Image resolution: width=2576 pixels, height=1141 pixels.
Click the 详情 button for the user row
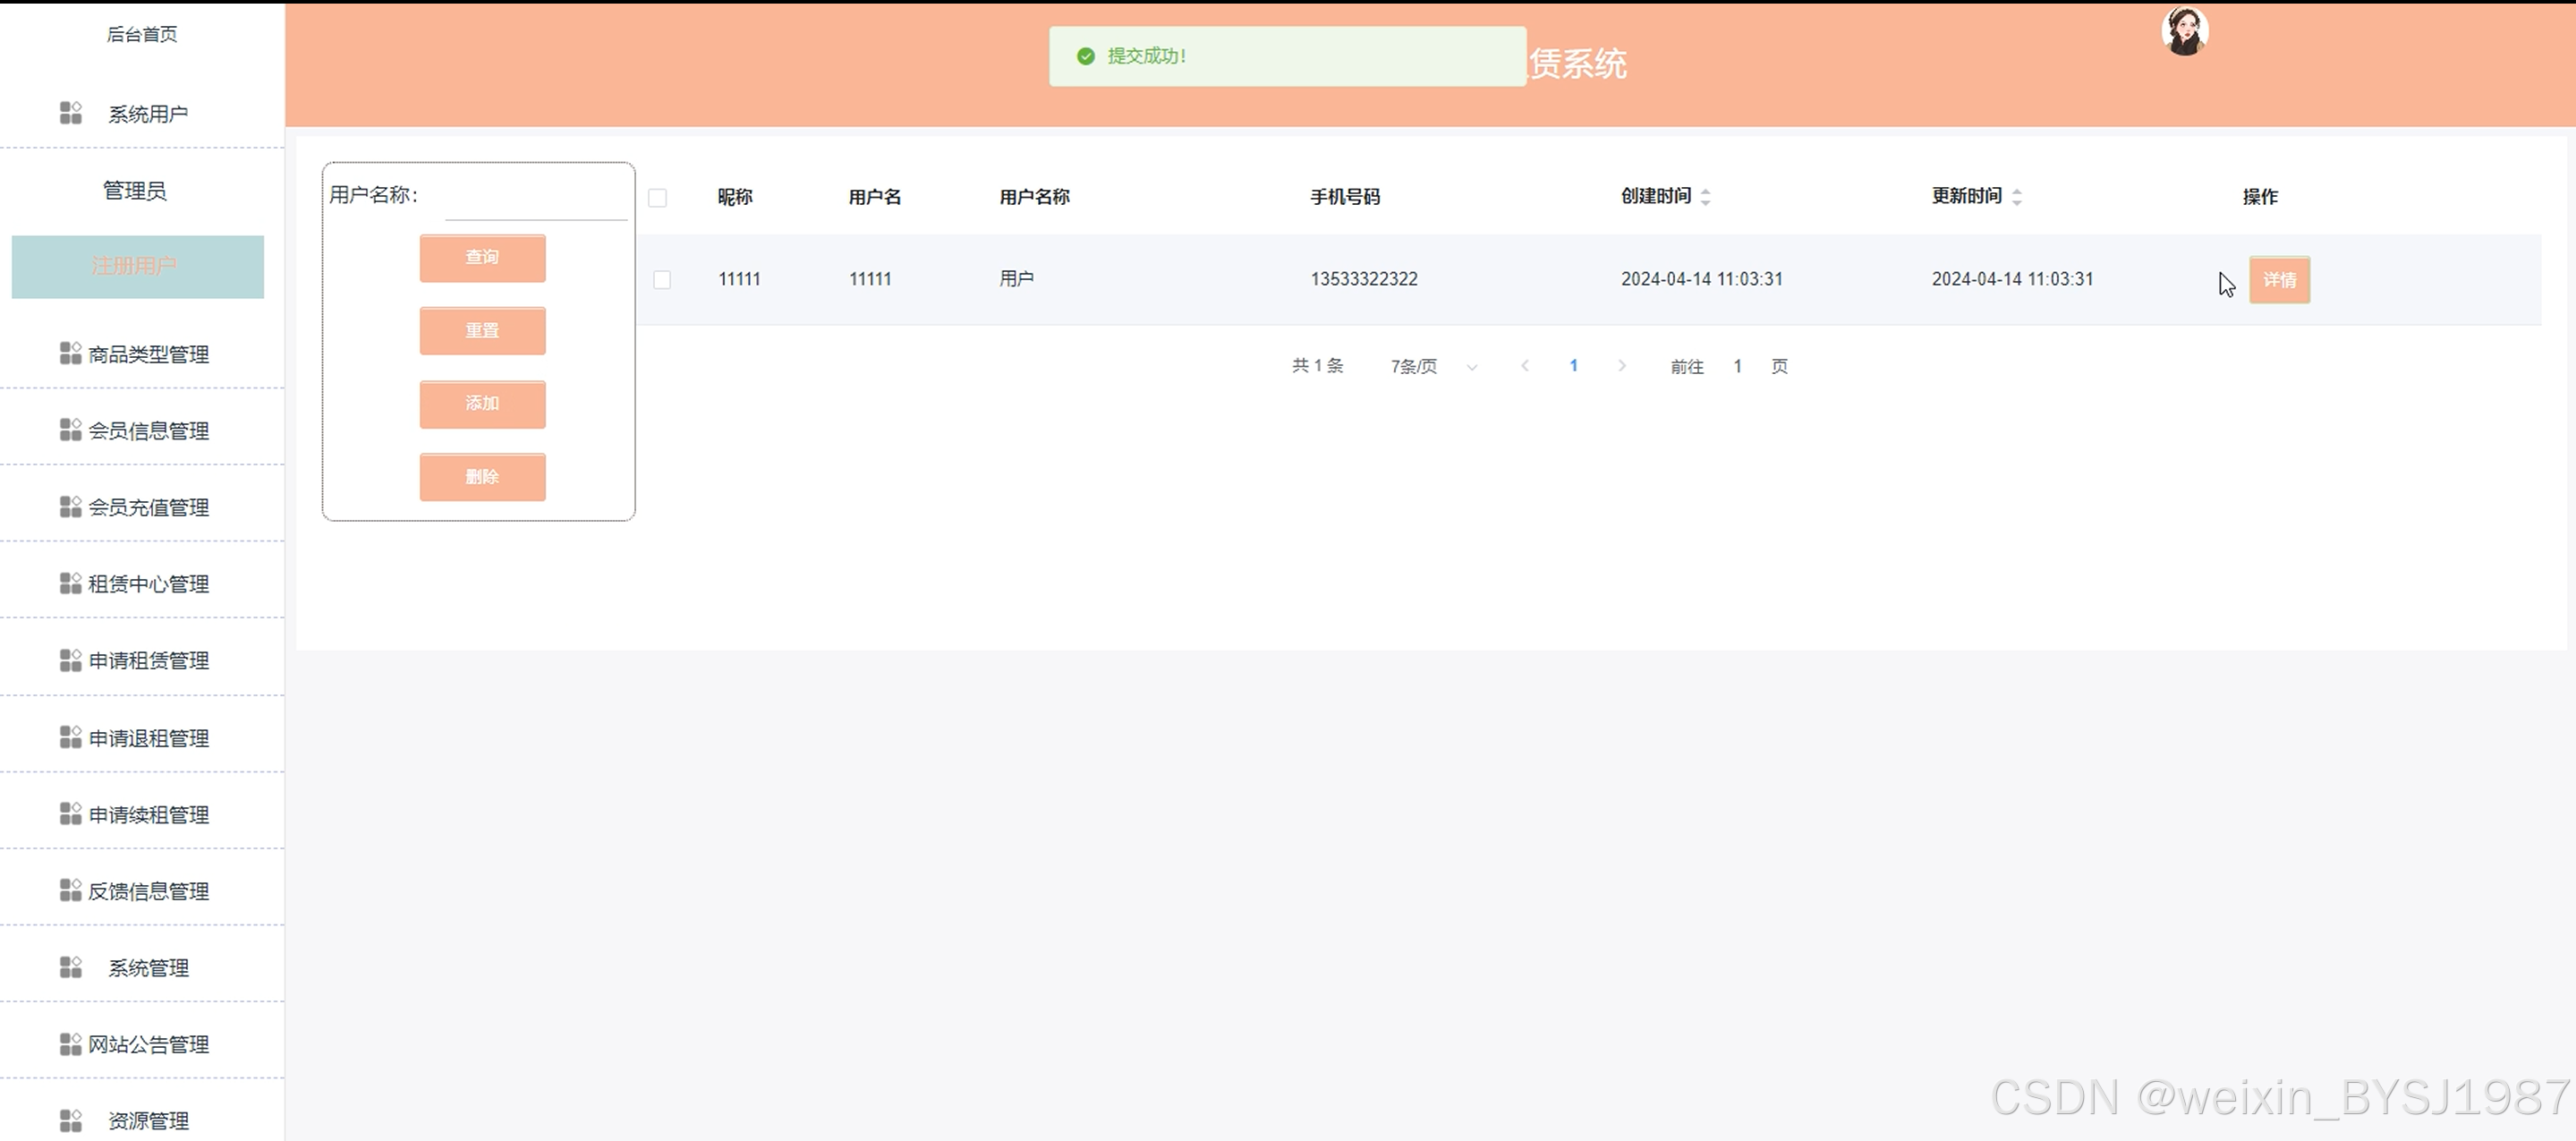2279,280
